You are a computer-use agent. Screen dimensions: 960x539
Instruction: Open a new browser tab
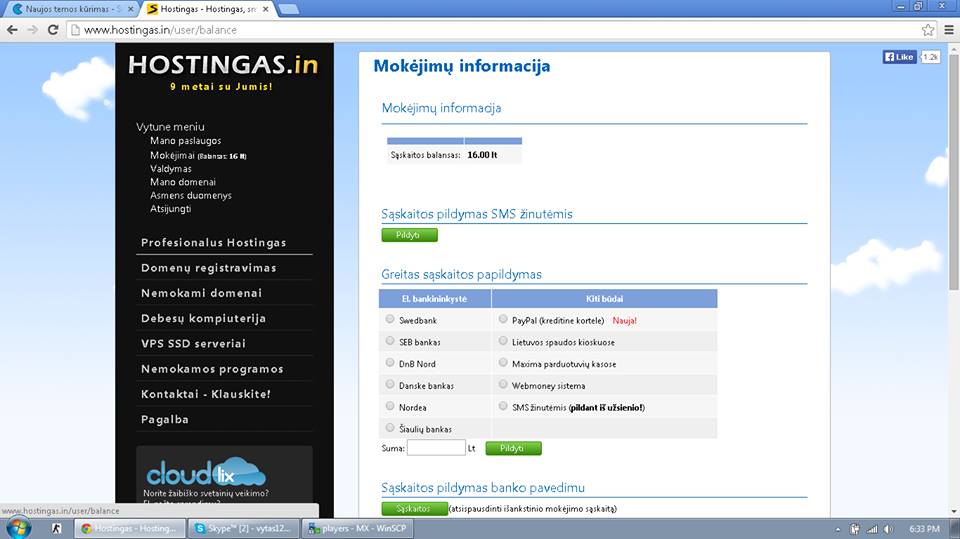pyautogui.click(x=288, y=9)
